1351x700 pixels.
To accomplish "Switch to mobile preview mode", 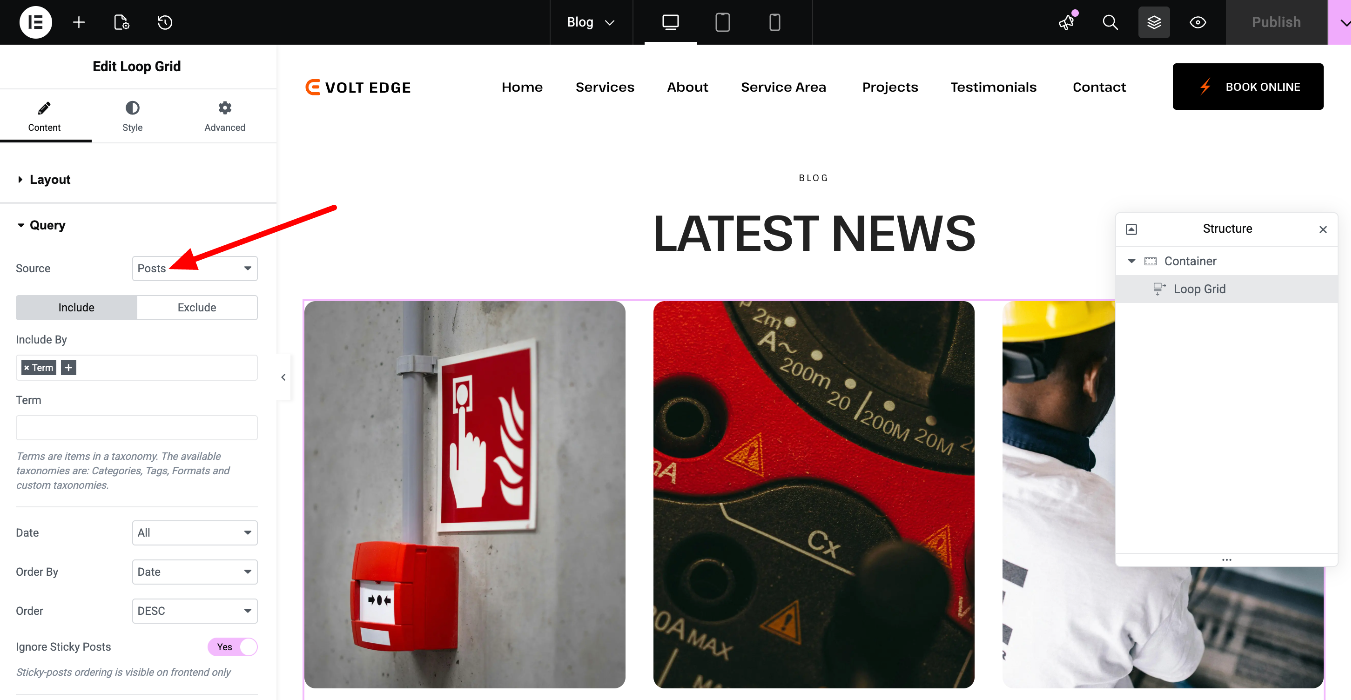I will (775, 22).
